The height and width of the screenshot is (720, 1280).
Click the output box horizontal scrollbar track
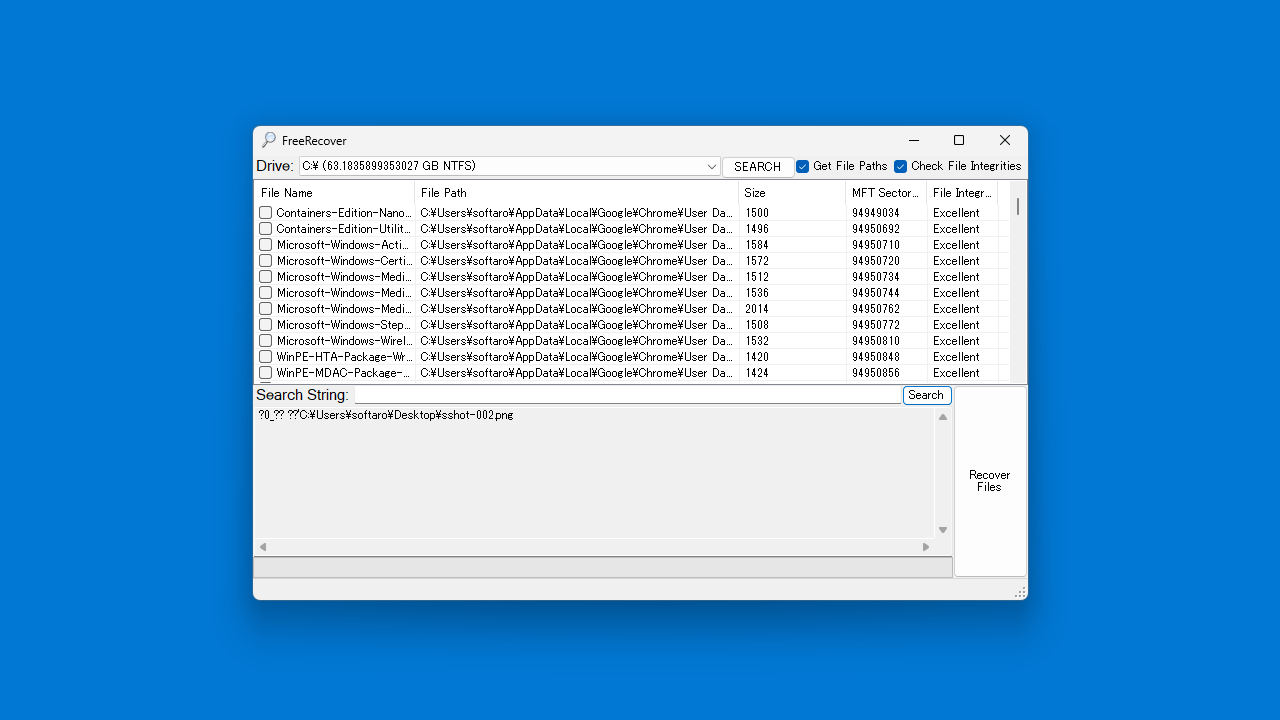coord(594,547)
